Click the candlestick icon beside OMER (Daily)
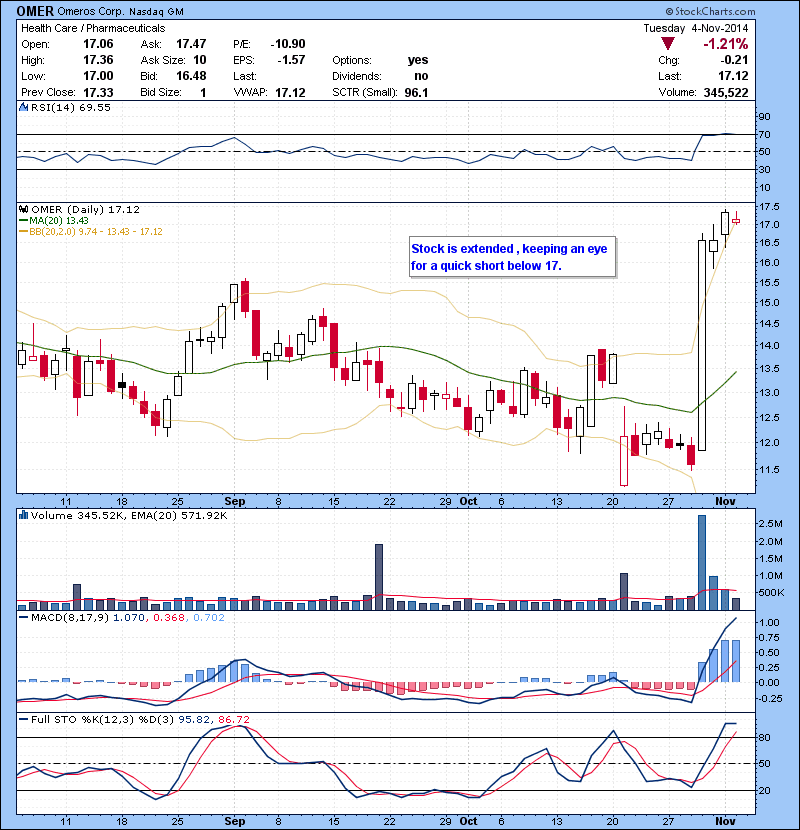The width and height of the screenshot is (800, 830). 24,209
